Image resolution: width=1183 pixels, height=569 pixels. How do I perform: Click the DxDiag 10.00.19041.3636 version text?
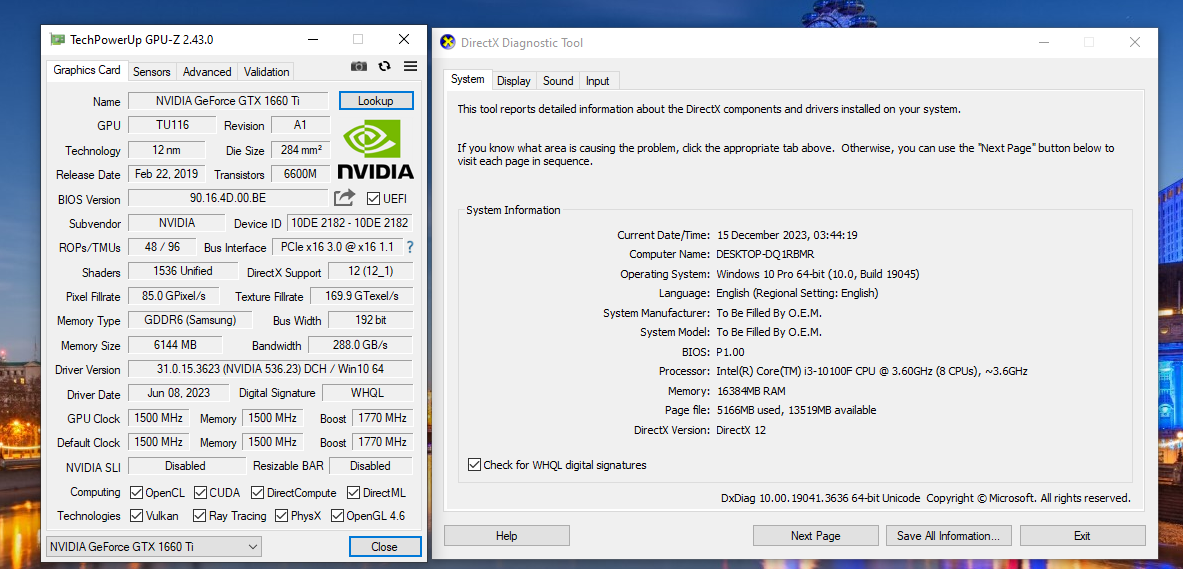tap(821, 498)
